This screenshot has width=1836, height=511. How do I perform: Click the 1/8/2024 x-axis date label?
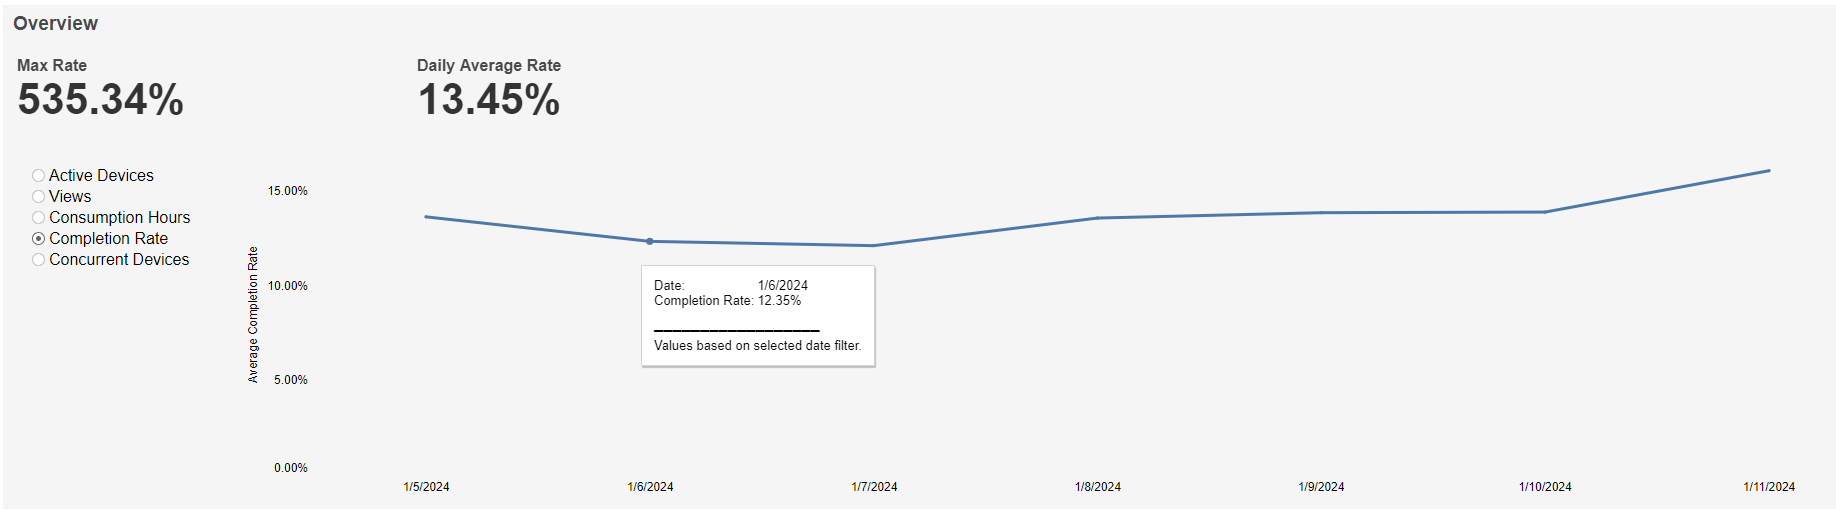1097,487
